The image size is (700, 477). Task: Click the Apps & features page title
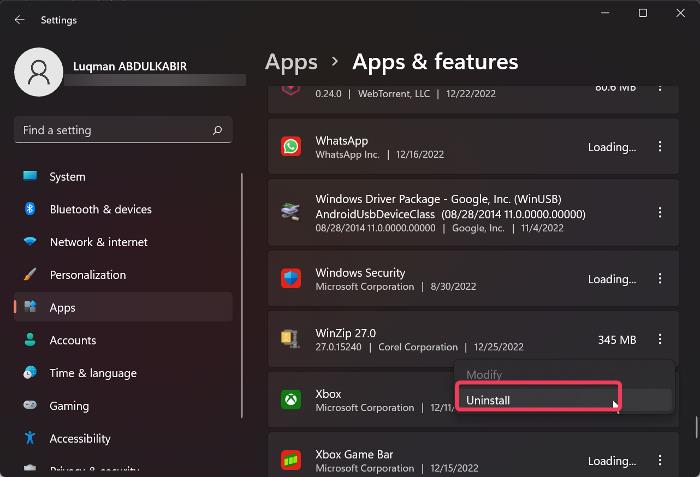tap(435, 62)
